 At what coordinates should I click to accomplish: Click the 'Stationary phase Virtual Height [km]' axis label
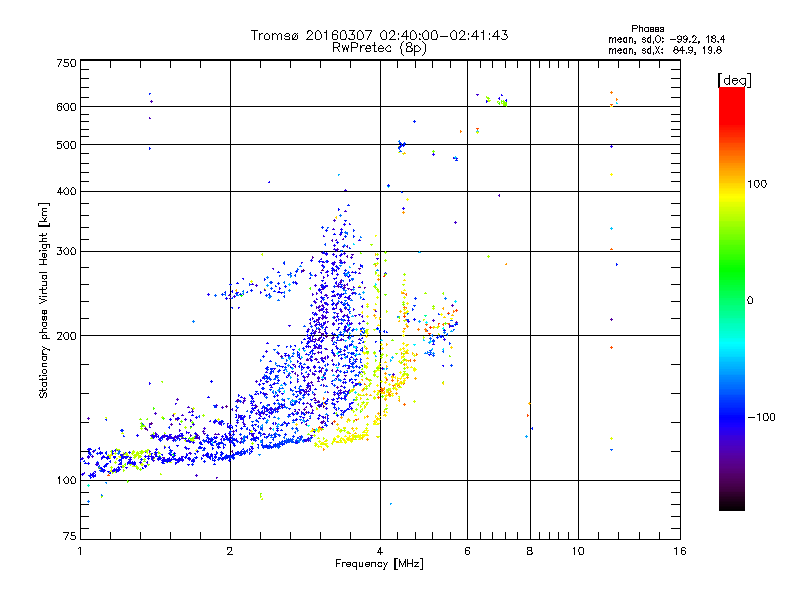pos(44,301)
